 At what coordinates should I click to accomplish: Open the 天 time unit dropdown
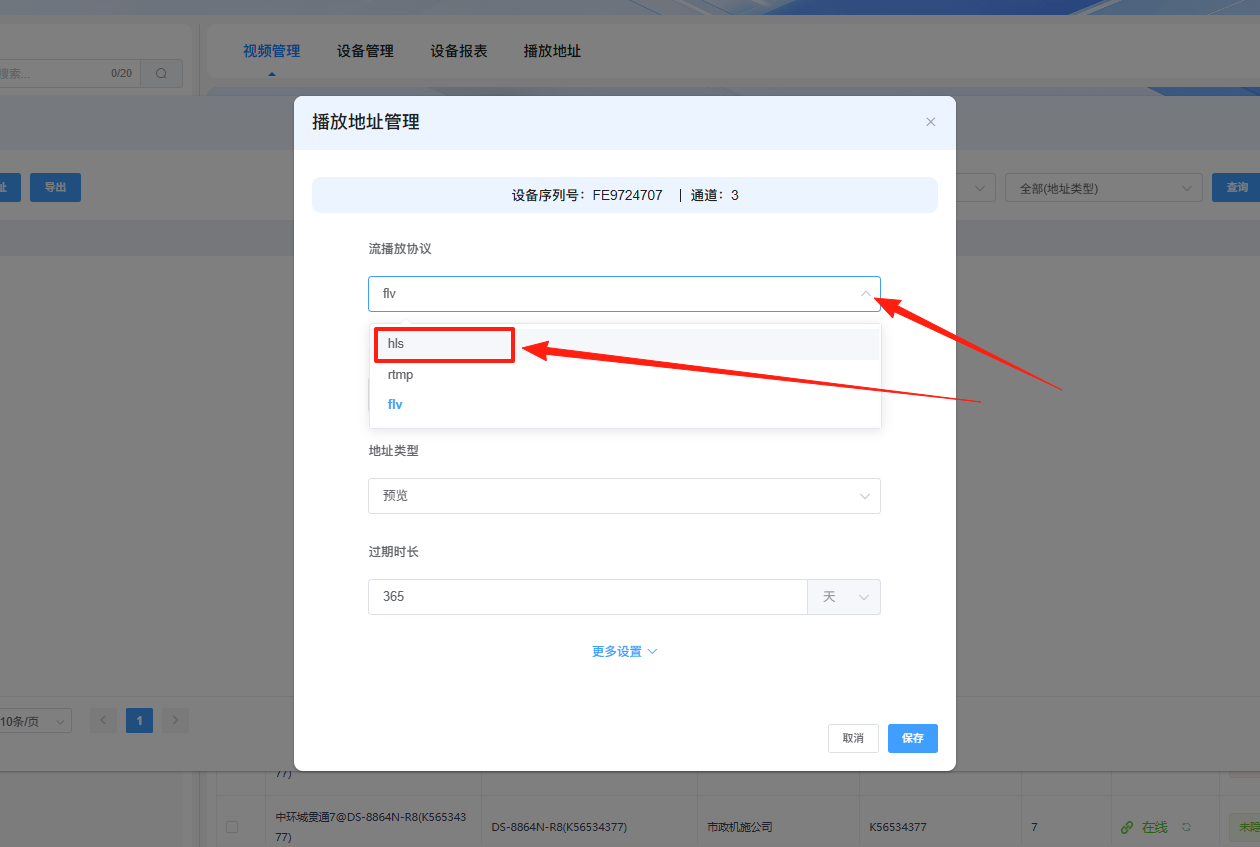[844, 597]
